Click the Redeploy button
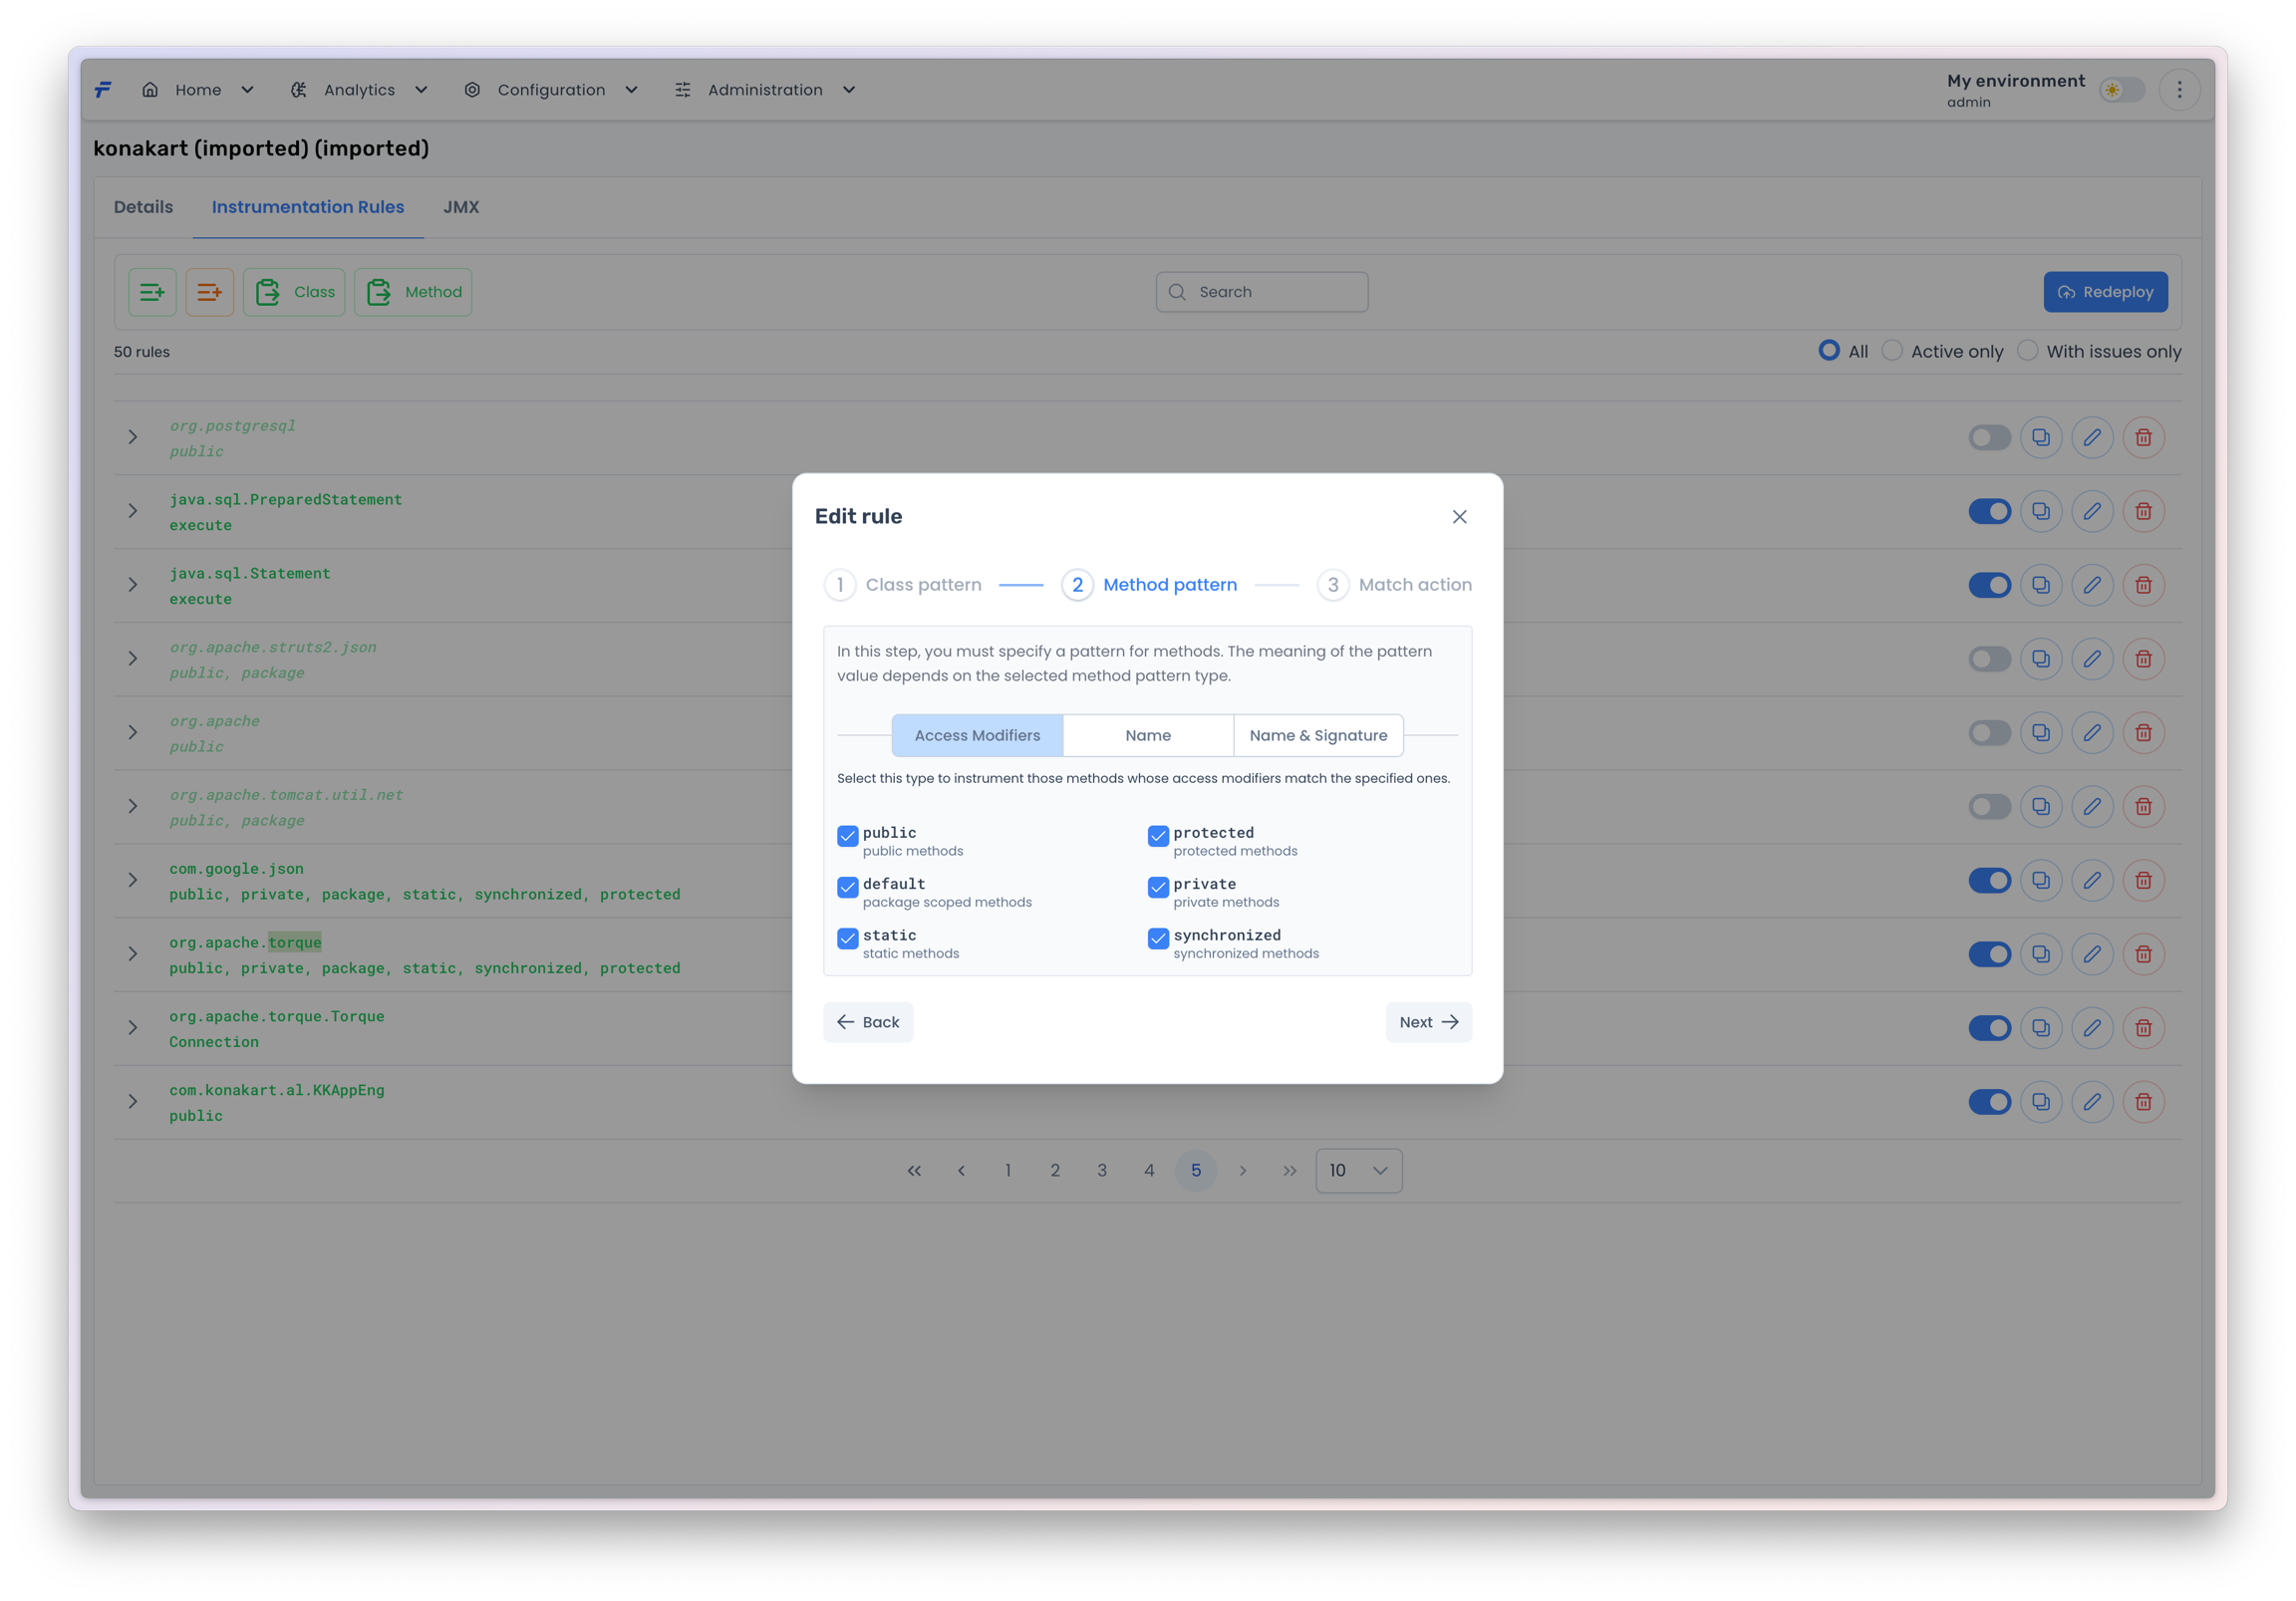Viewport: 2296px width, 1601px height. 2105,292
